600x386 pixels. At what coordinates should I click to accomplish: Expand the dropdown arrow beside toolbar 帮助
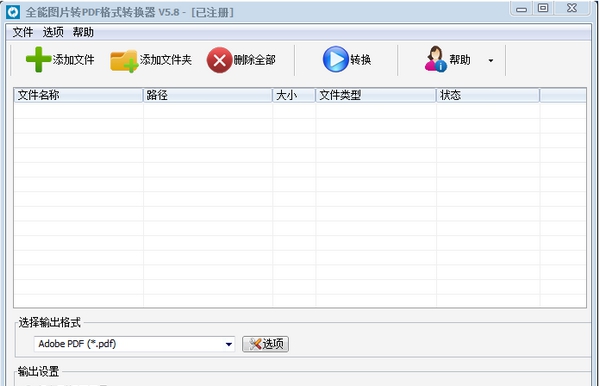click(x=491, y=60)
